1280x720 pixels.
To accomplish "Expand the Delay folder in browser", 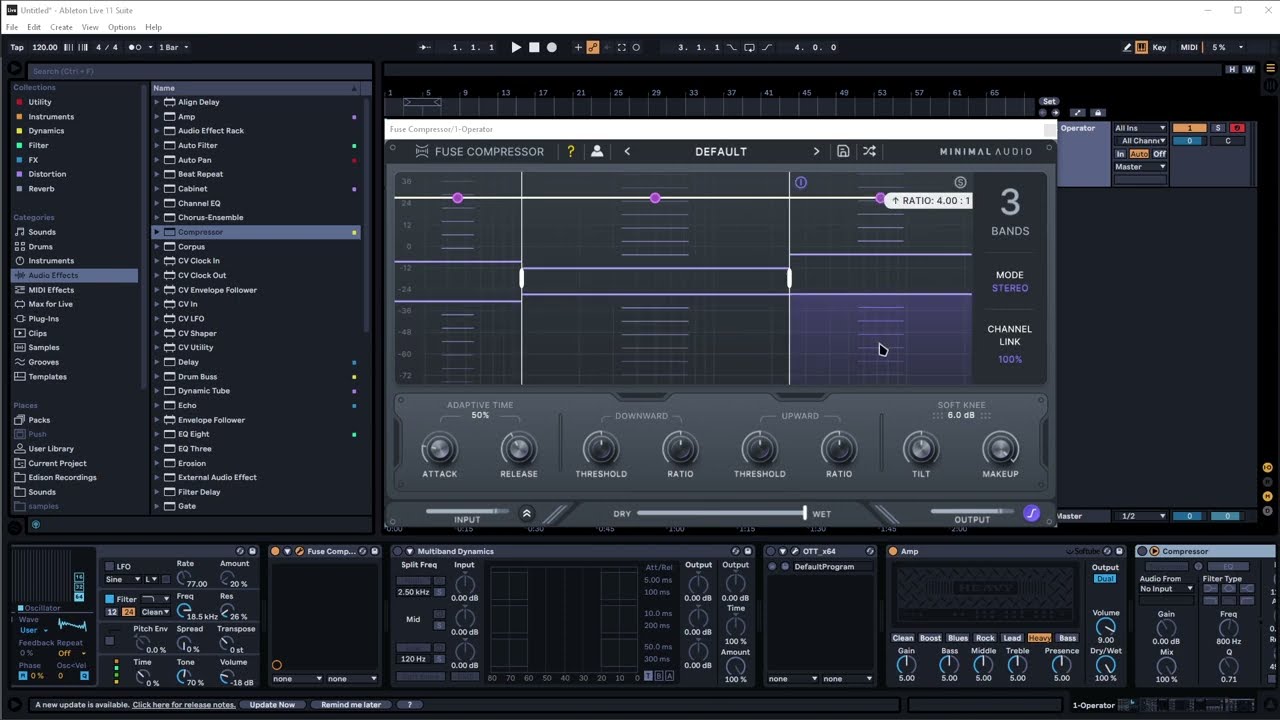I will (157, 362).
